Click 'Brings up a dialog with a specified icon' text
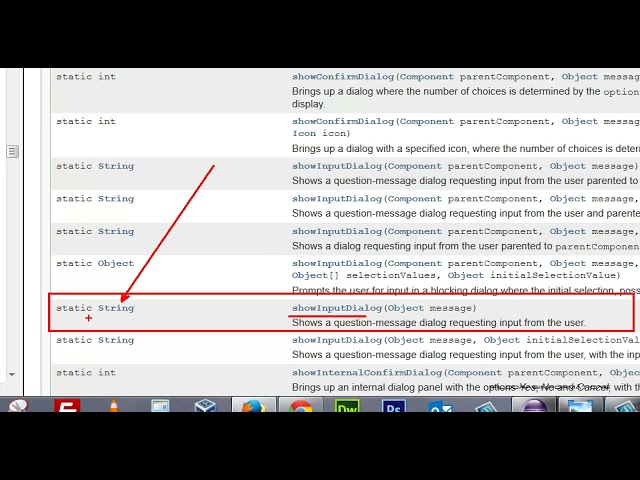 point(379,149)
